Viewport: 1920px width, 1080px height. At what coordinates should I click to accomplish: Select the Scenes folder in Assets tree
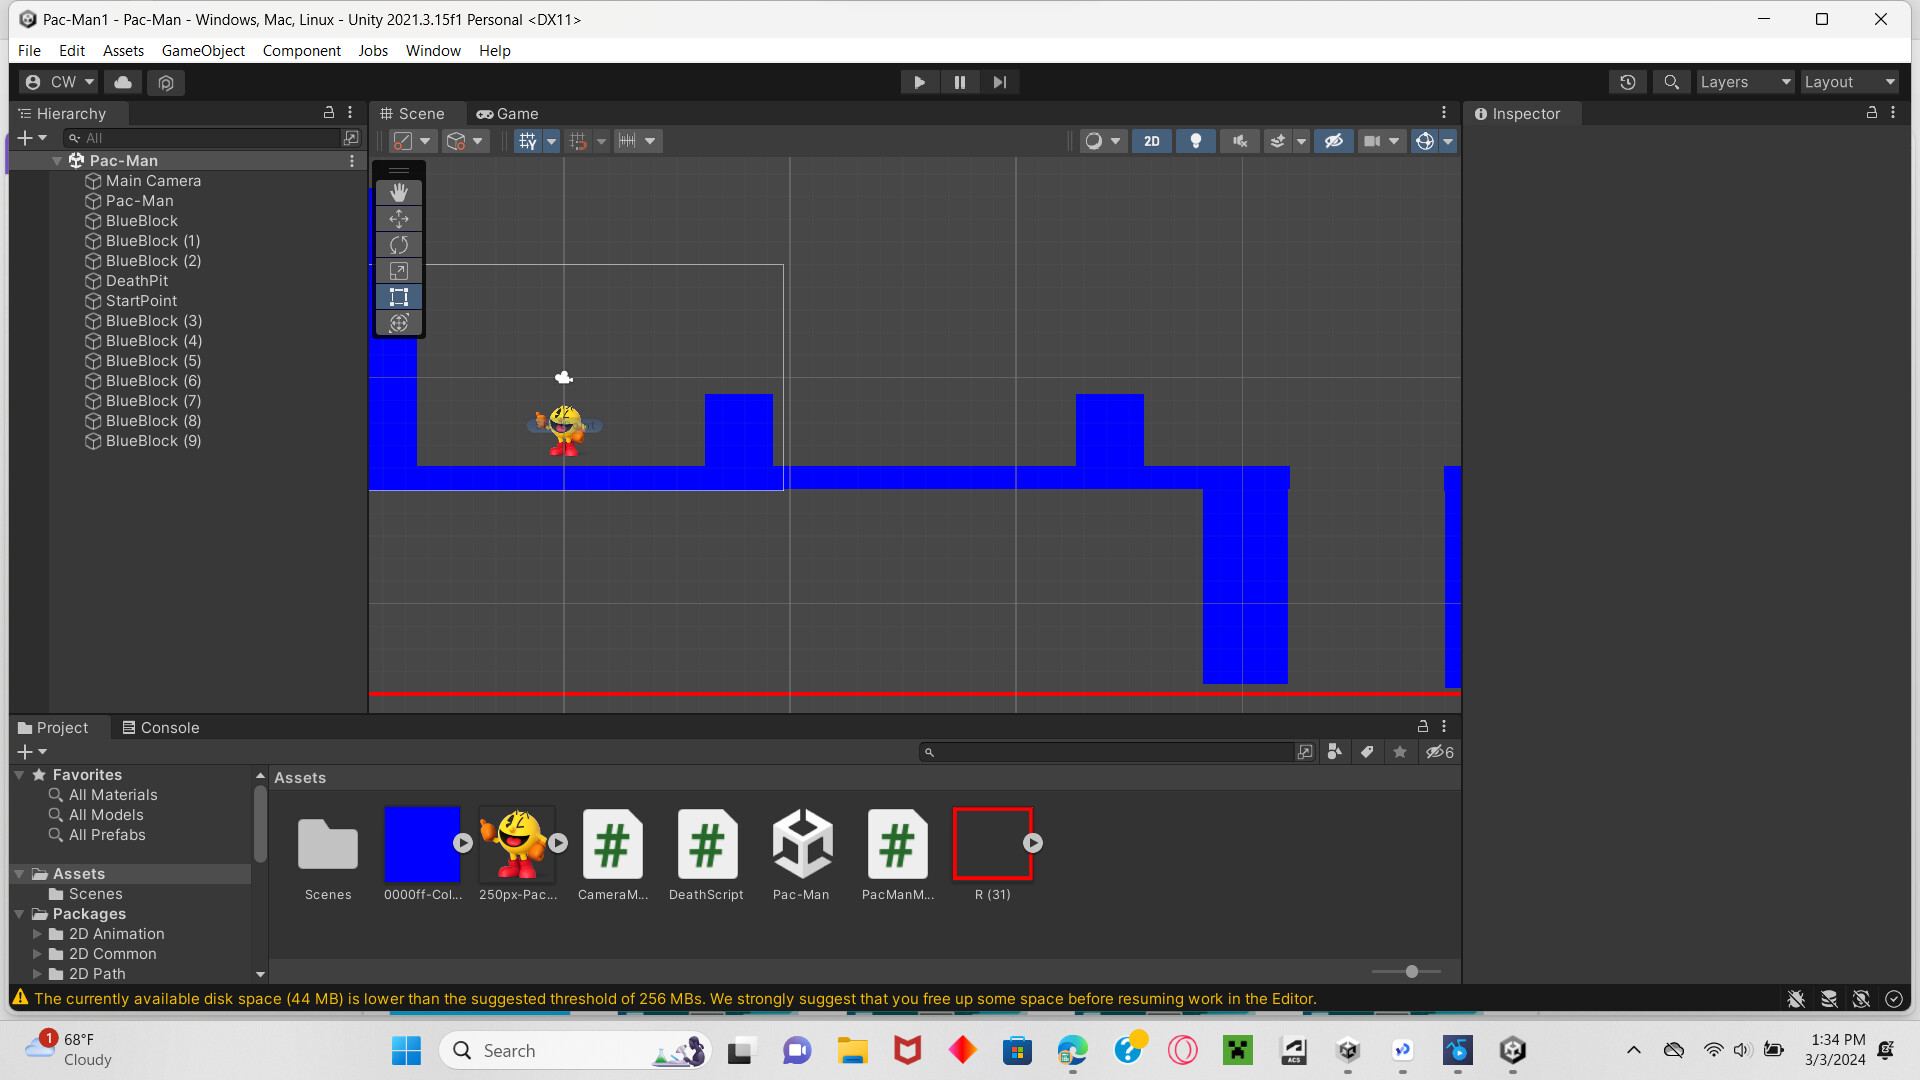tap(96, 894)
